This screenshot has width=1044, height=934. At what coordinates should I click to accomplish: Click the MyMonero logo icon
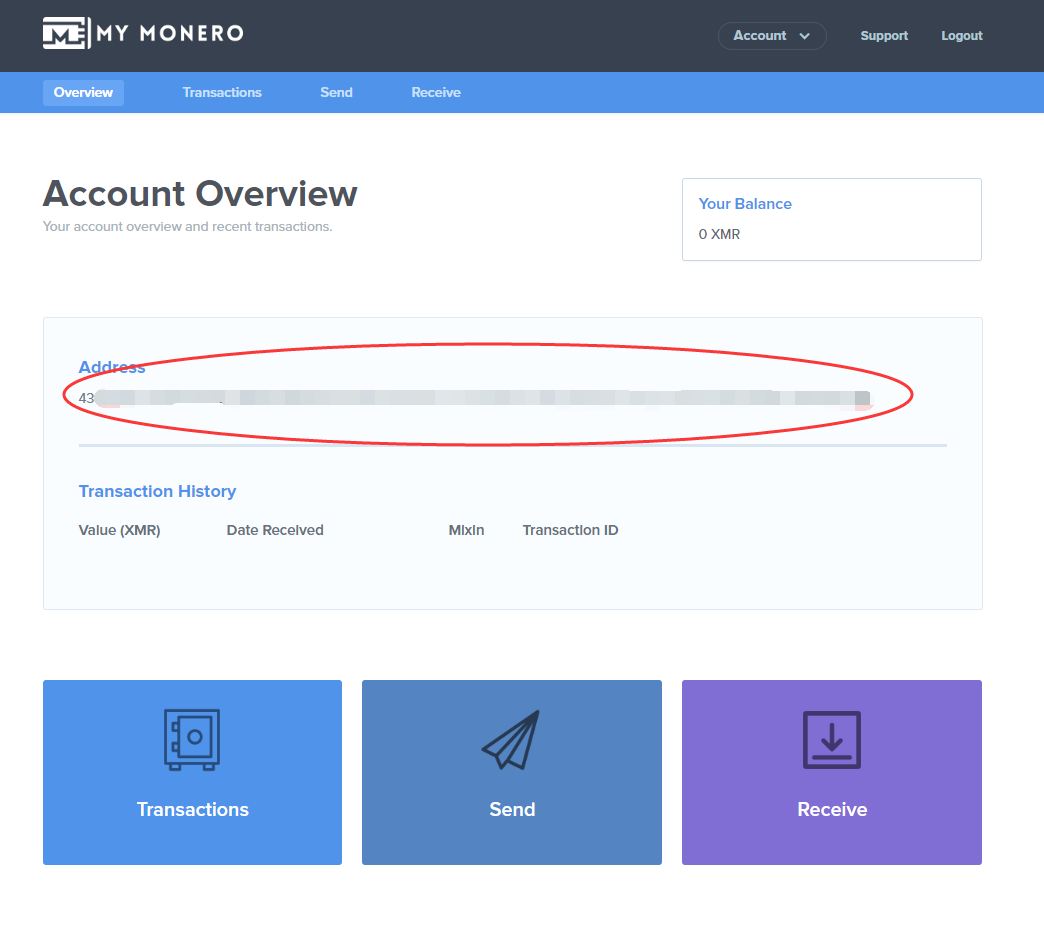tap(65, 33)
